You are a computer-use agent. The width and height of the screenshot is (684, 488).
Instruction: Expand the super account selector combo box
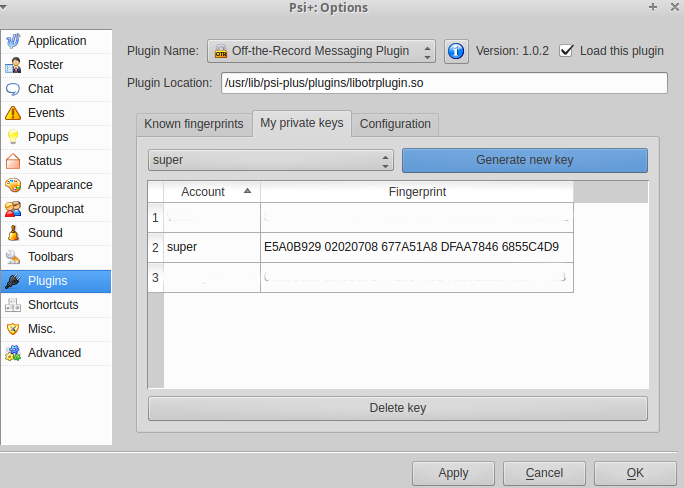(x=270, y=160)
